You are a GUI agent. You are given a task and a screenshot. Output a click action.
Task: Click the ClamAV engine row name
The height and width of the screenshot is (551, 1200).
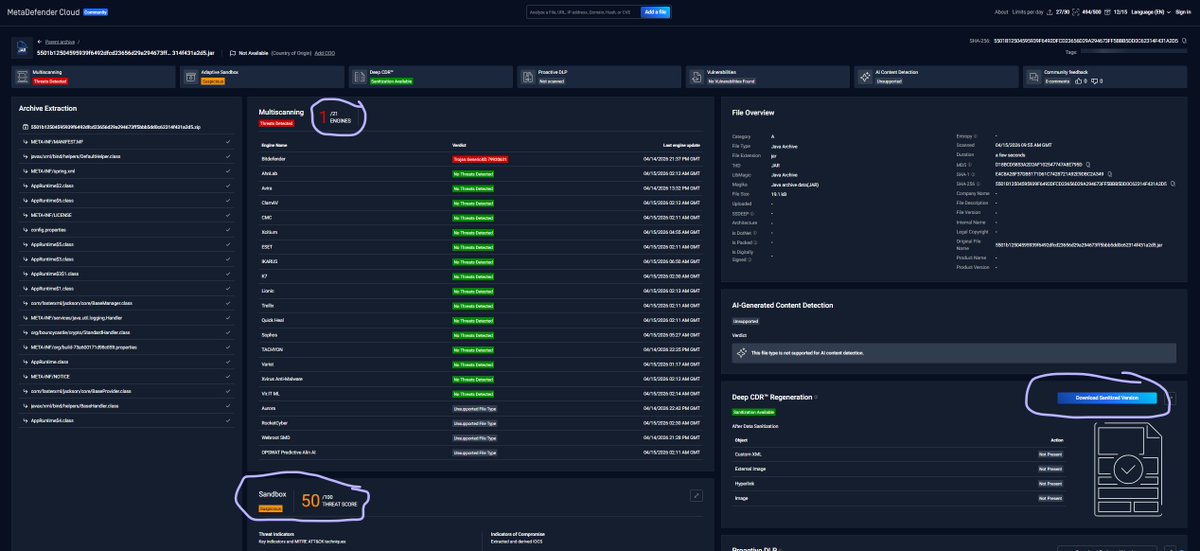click(x=268, y=202)
